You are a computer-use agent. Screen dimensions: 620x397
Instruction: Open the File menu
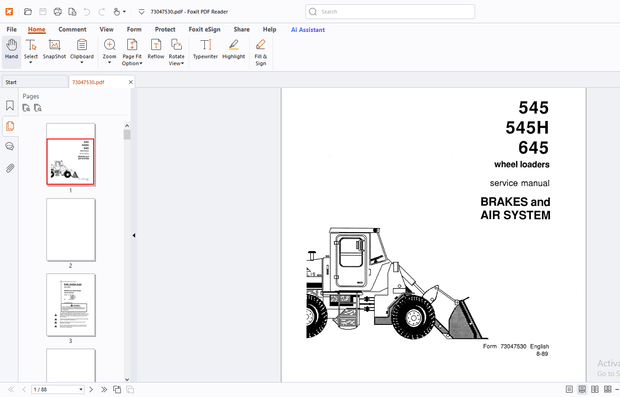[11, 29]
